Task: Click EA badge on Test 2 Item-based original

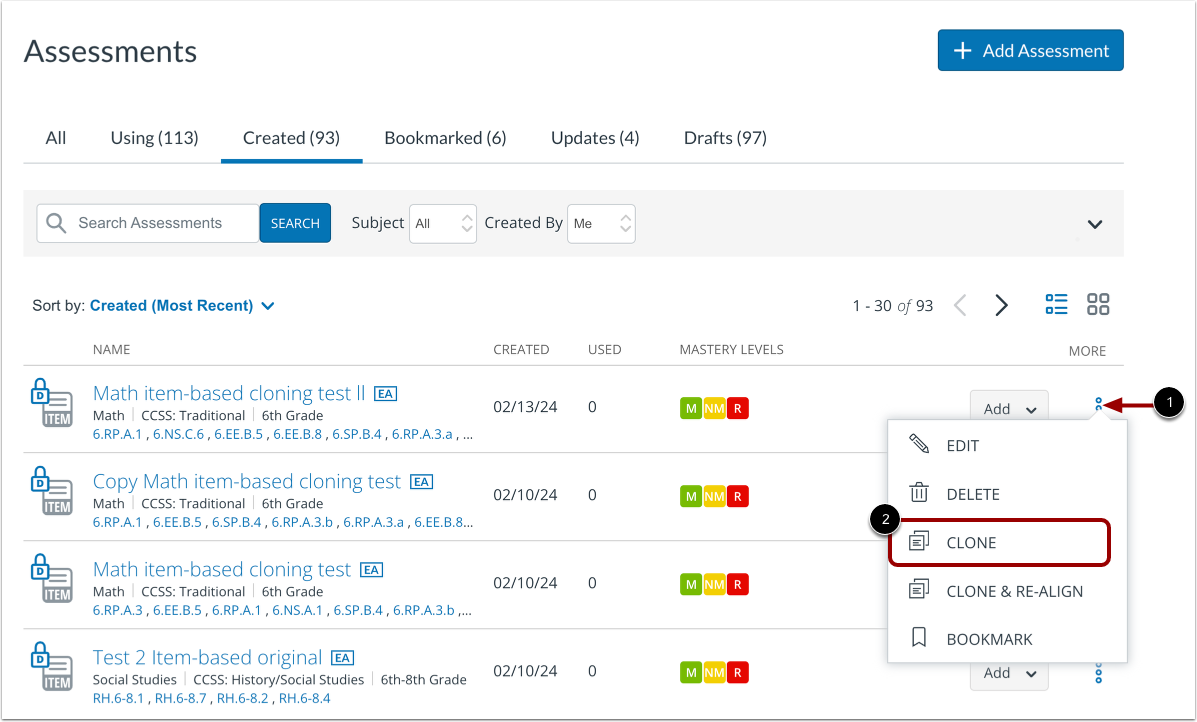Action: (x=342, y=658)
